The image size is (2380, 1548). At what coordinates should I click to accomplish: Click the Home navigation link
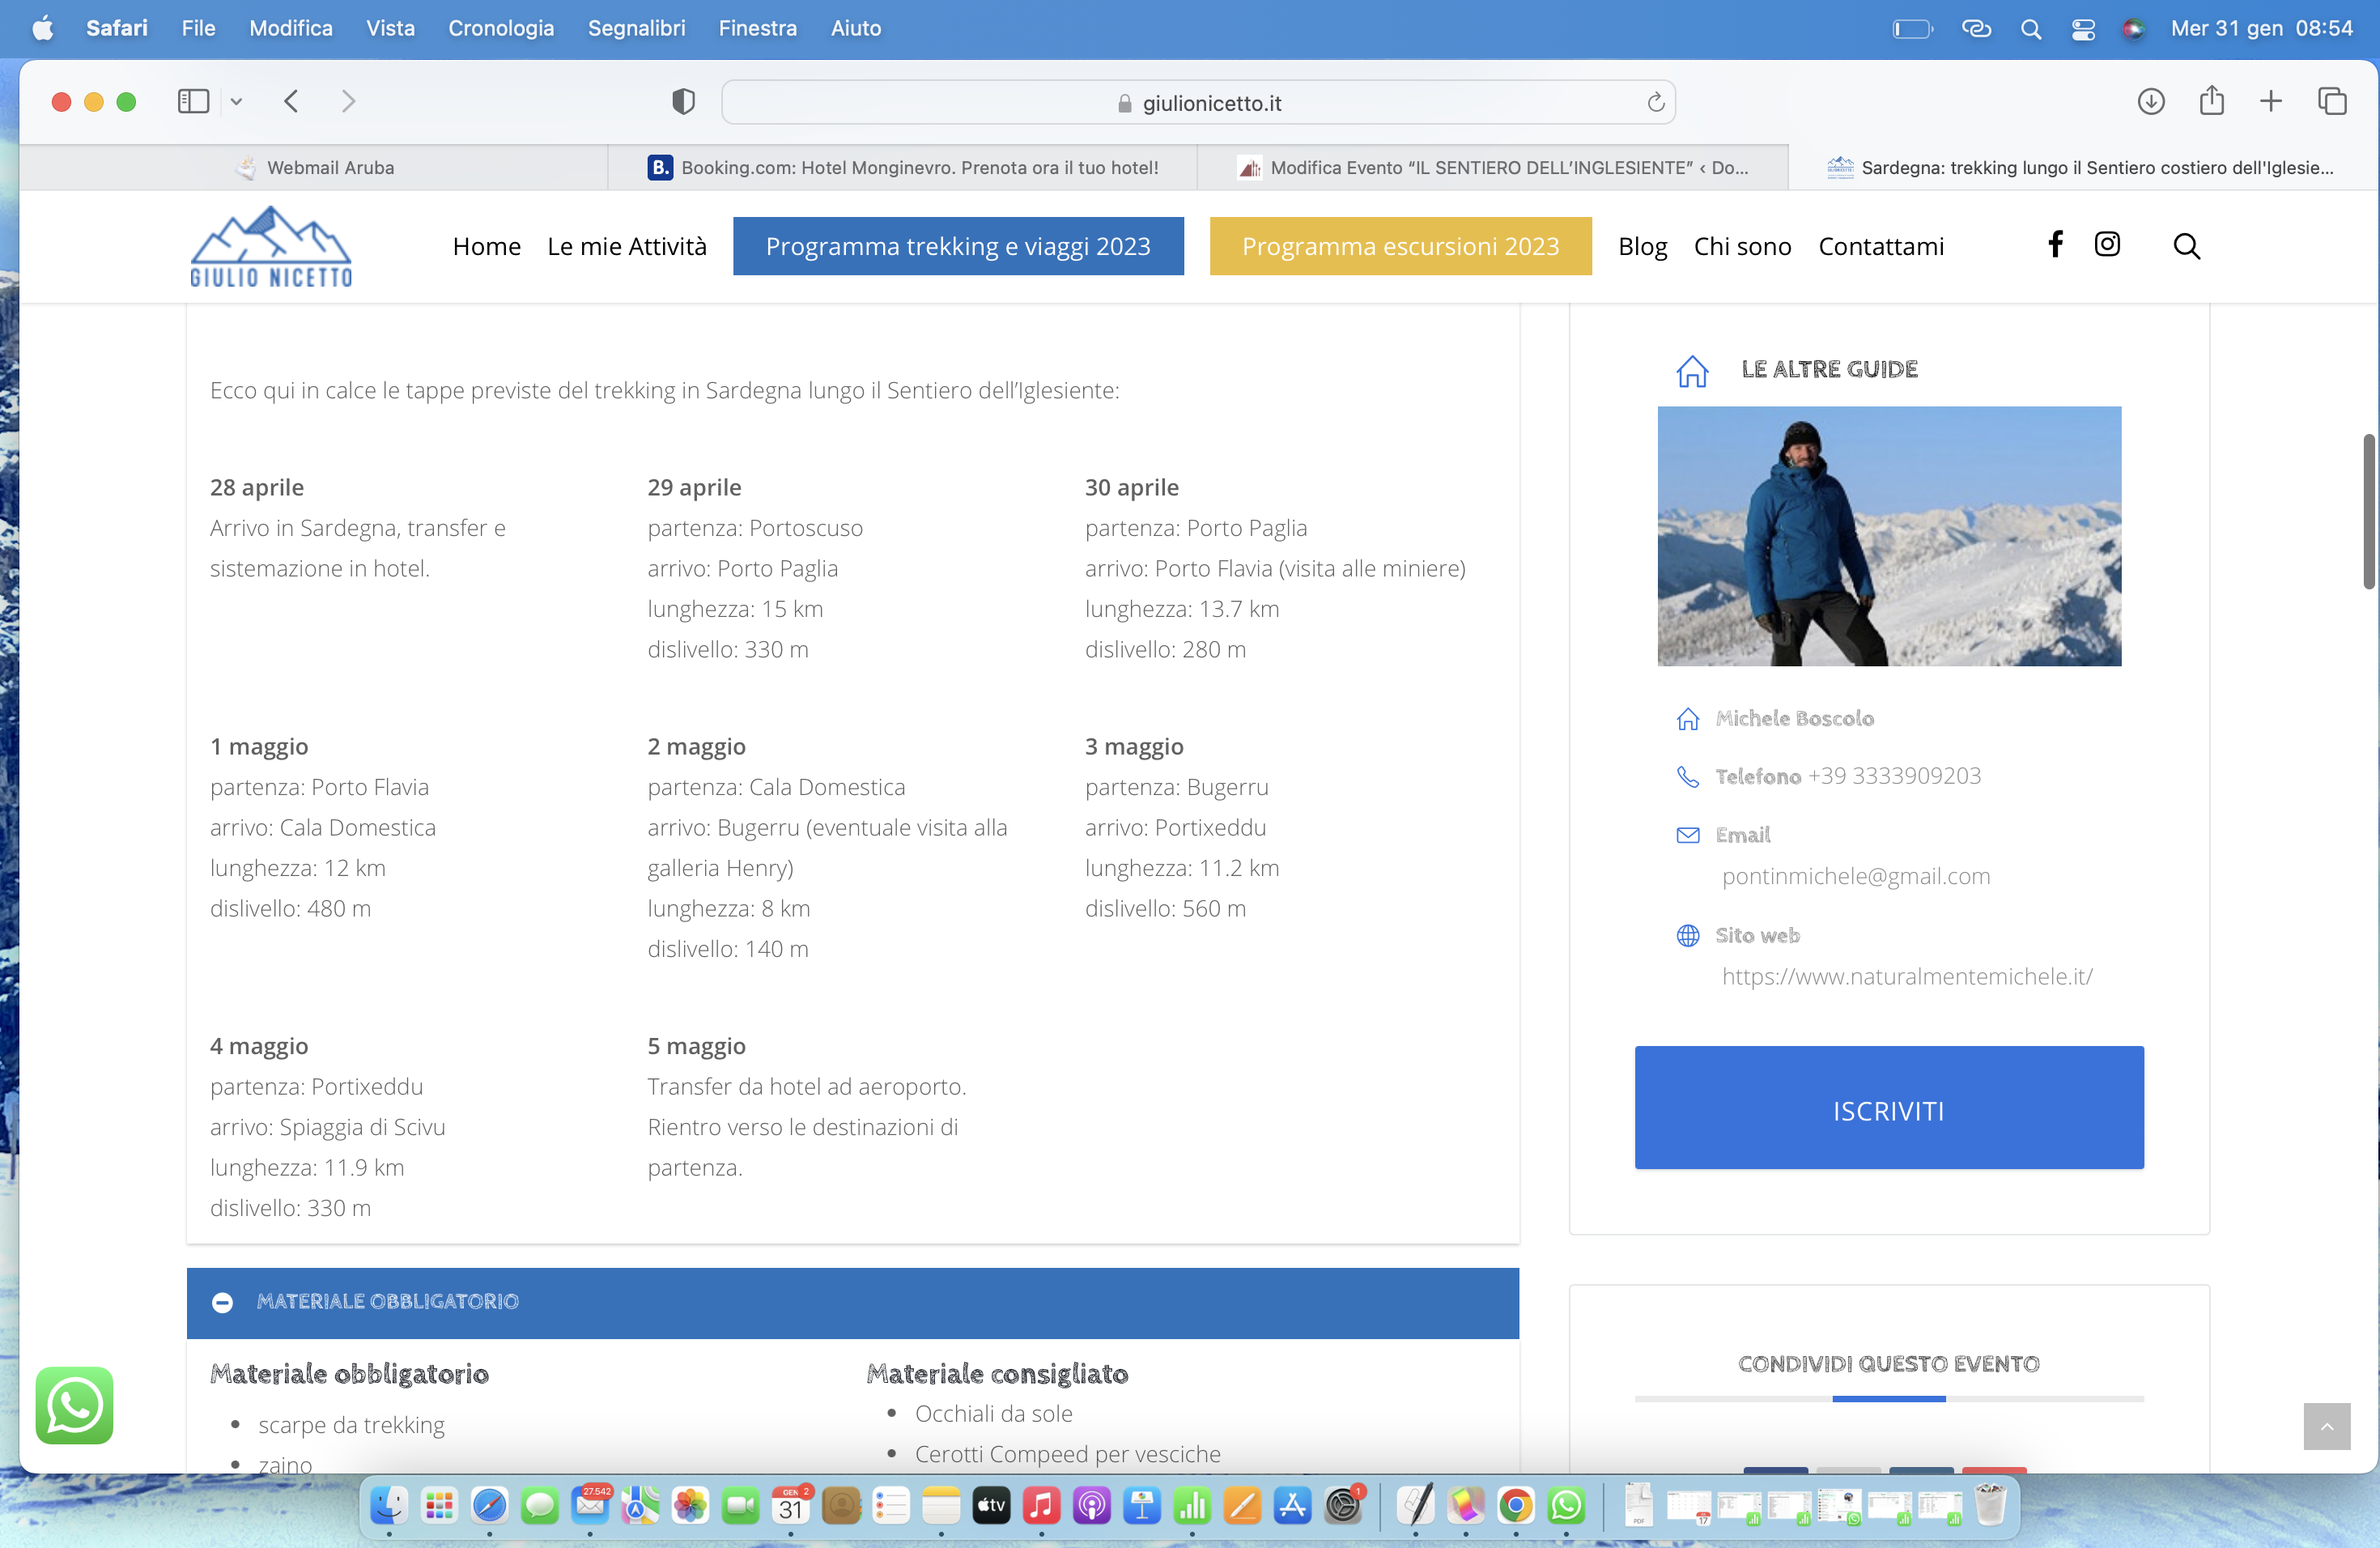point(486,246)
